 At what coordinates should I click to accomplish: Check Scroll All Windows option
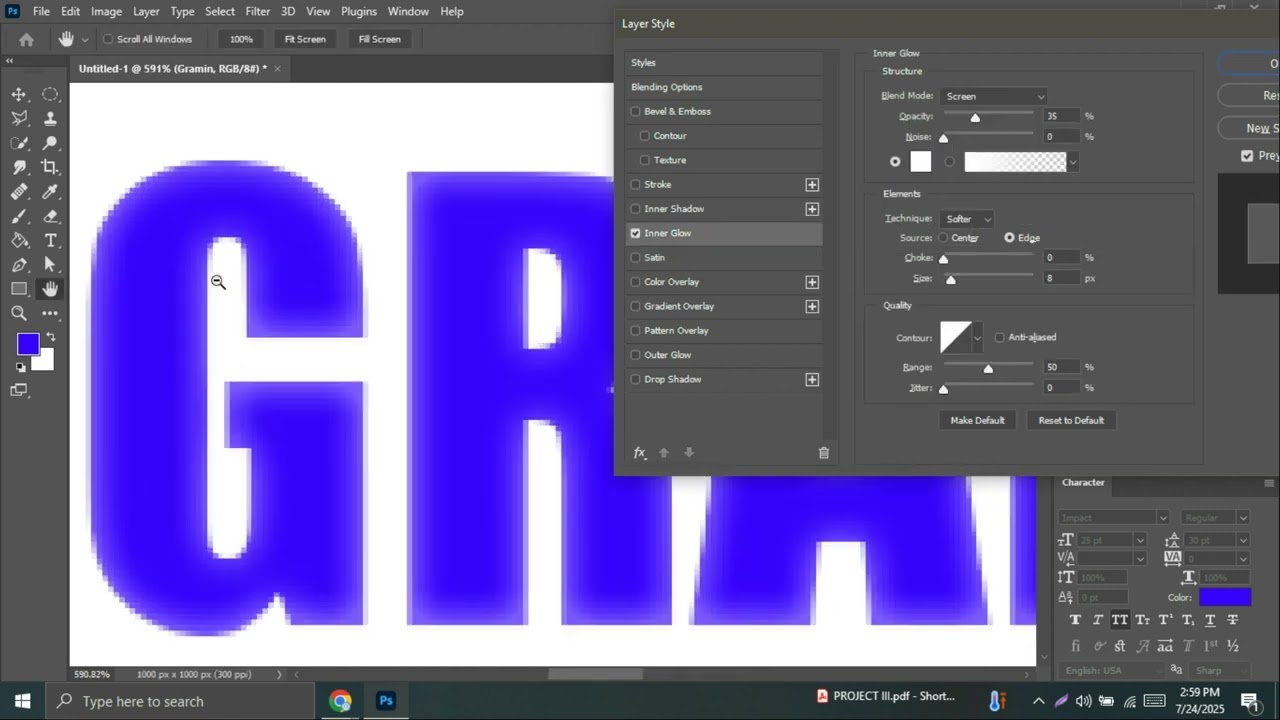[108, 39]
